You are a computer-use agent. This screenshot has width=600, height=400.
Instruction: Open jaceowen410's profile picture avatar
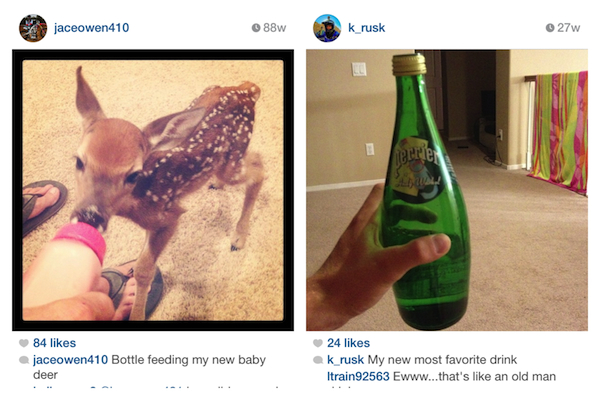(33, 27)
